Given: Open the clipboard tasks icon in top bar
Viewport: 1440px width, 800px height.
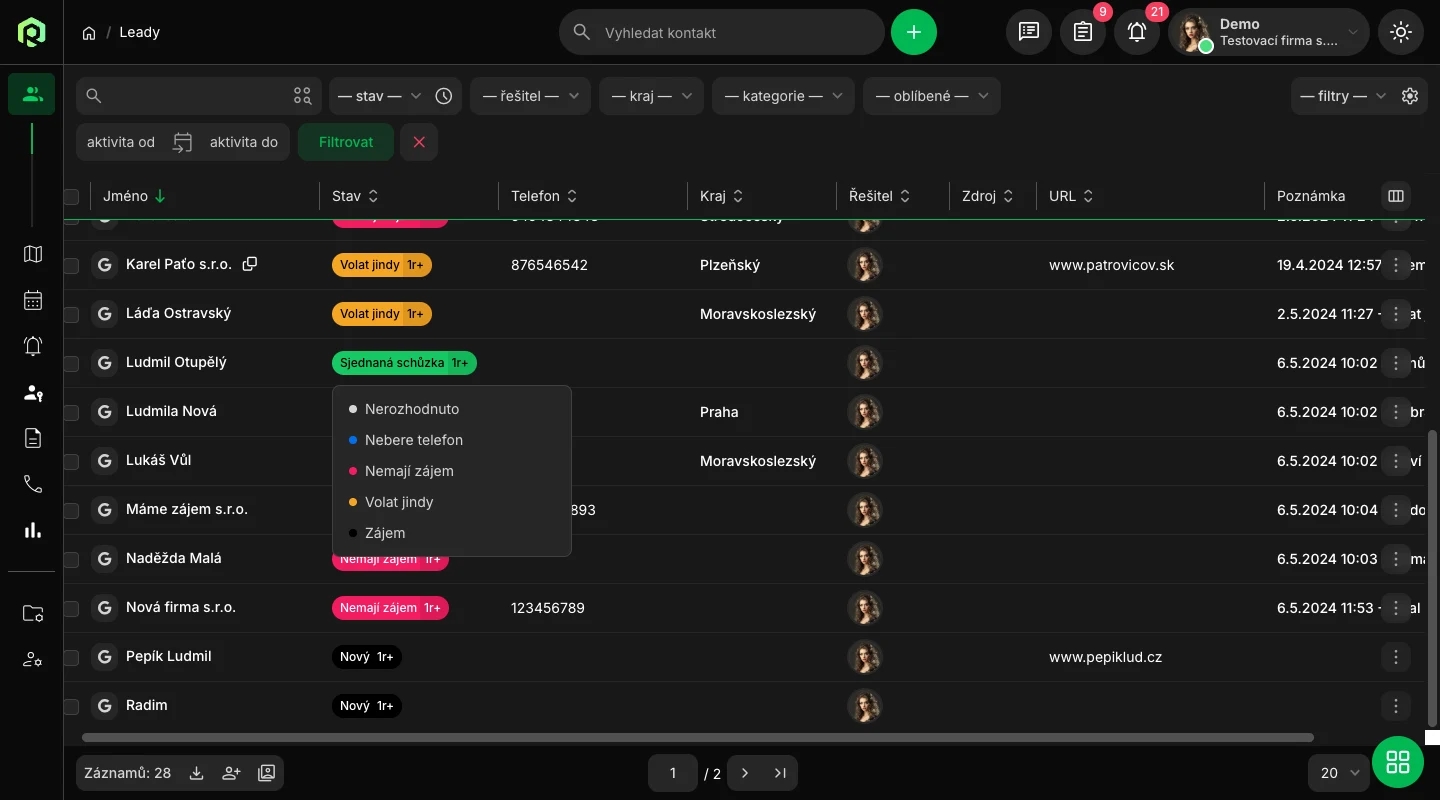Looking at the screenshot, I should [1082, 32].
